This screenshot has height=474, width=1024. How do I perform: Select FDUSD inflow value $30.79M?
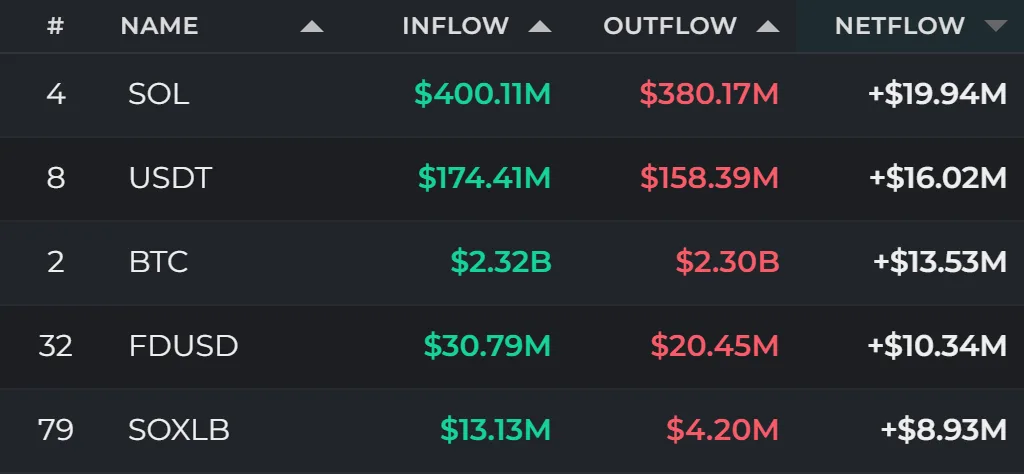[487, 346]
